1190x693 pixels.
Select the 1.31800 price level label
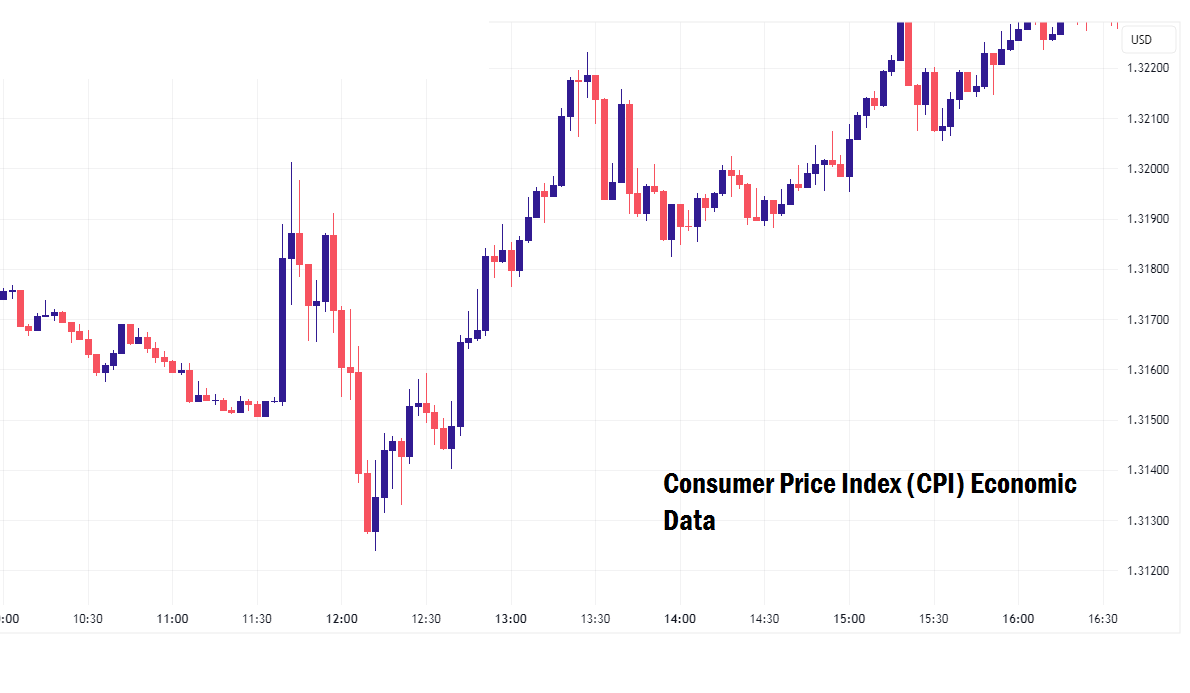coord(1148,269)
